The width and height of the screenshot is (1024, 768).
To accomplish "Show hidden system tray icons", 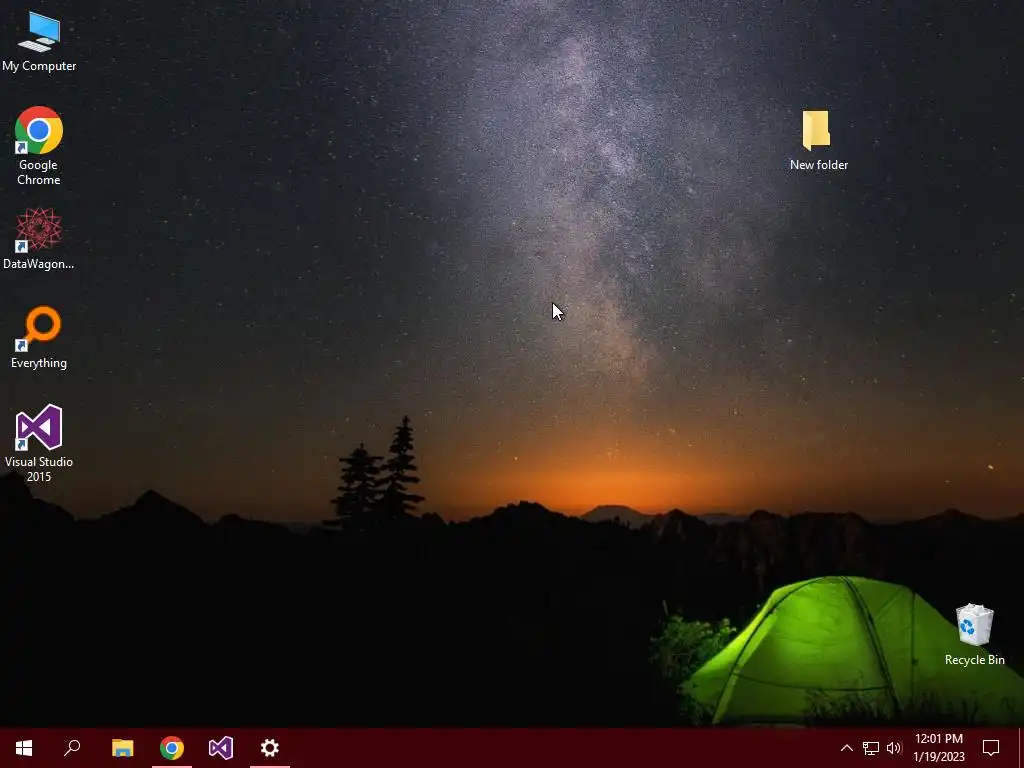I will coord(846,748).
